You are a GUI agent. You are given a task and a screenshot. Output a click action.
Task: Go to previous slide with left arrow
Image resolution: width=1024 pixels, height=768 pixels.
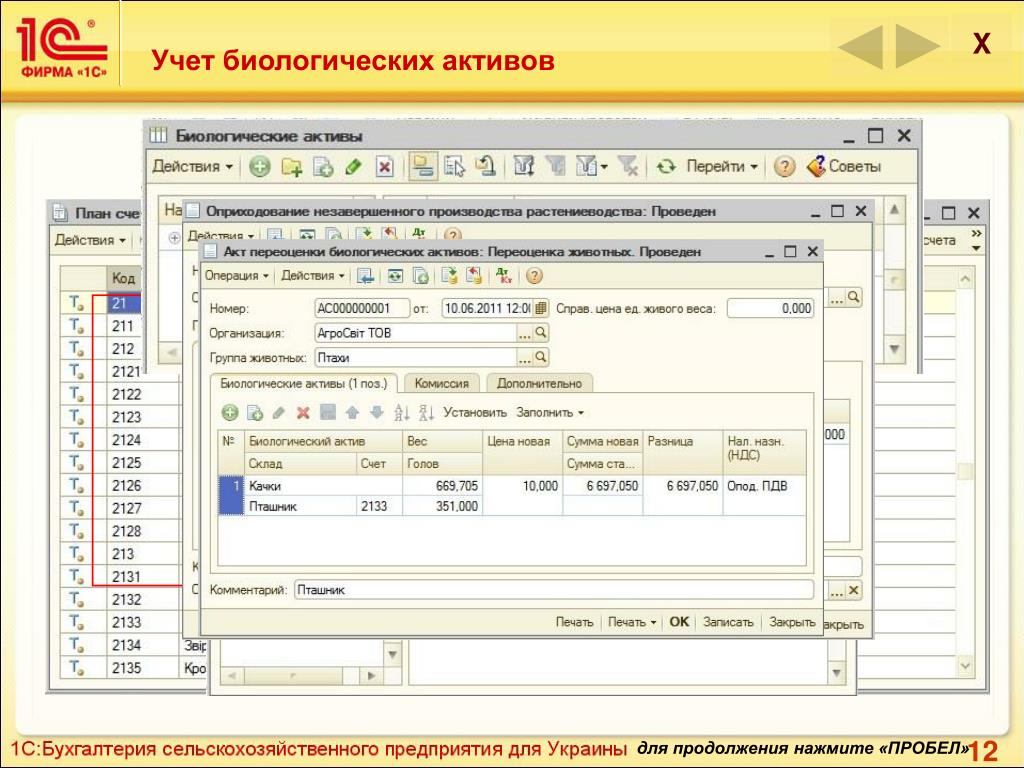(861, 46)
